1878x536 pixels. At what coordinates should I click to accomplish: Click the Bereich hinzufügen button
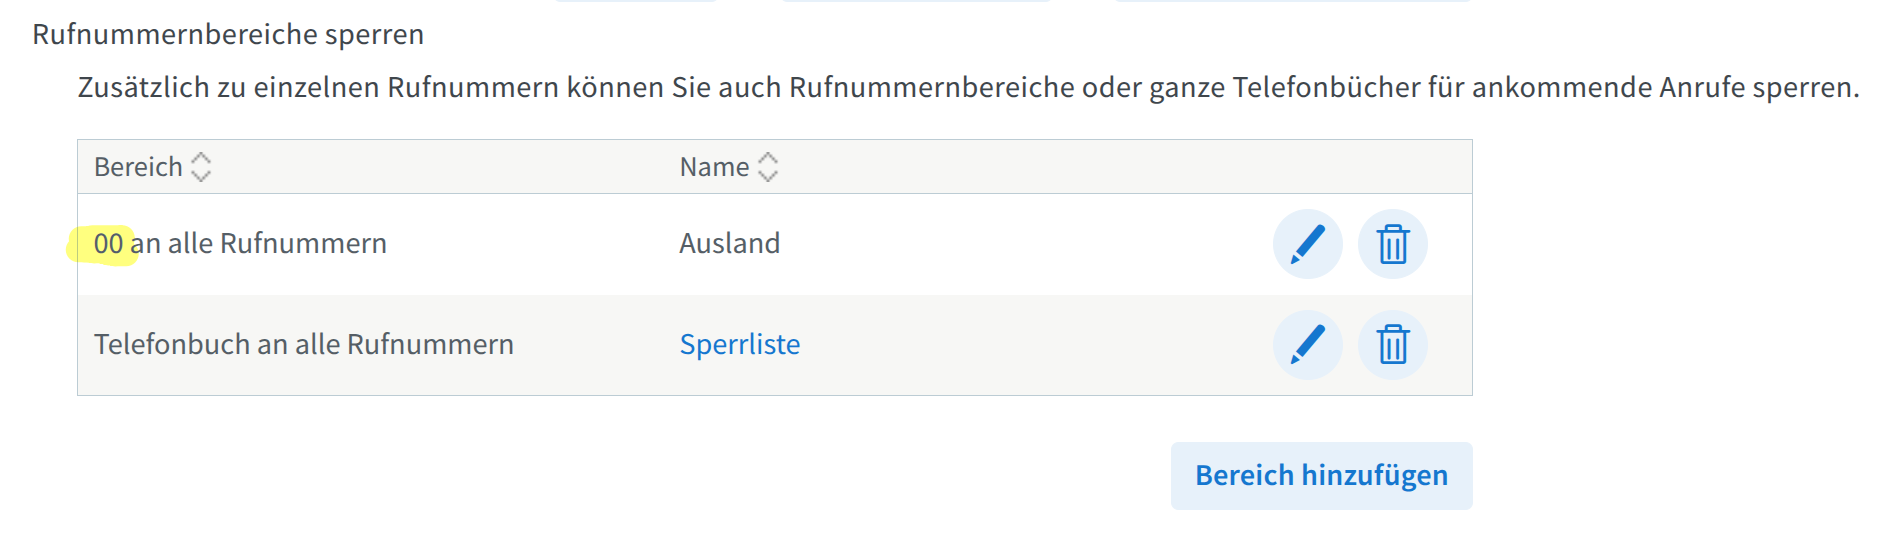1321,475
